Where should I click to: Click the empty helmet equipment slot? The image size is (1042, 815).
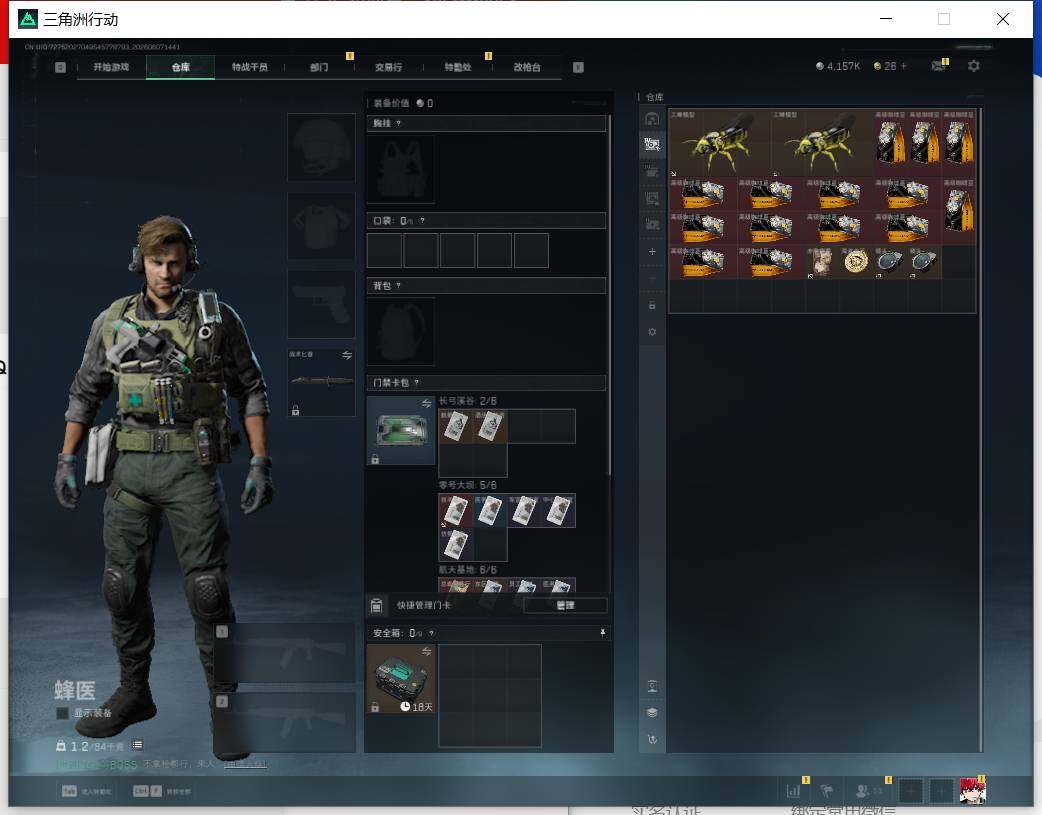tap(321, 148)
